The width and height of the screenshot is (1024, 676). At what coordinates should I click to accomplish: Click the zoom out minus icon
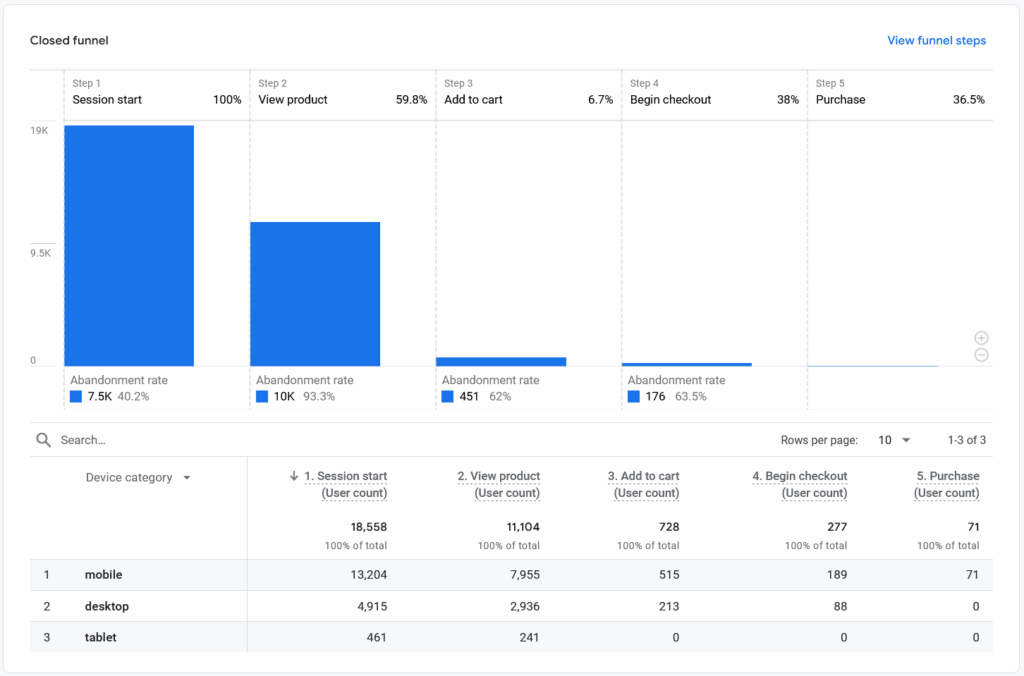point(981,355)
